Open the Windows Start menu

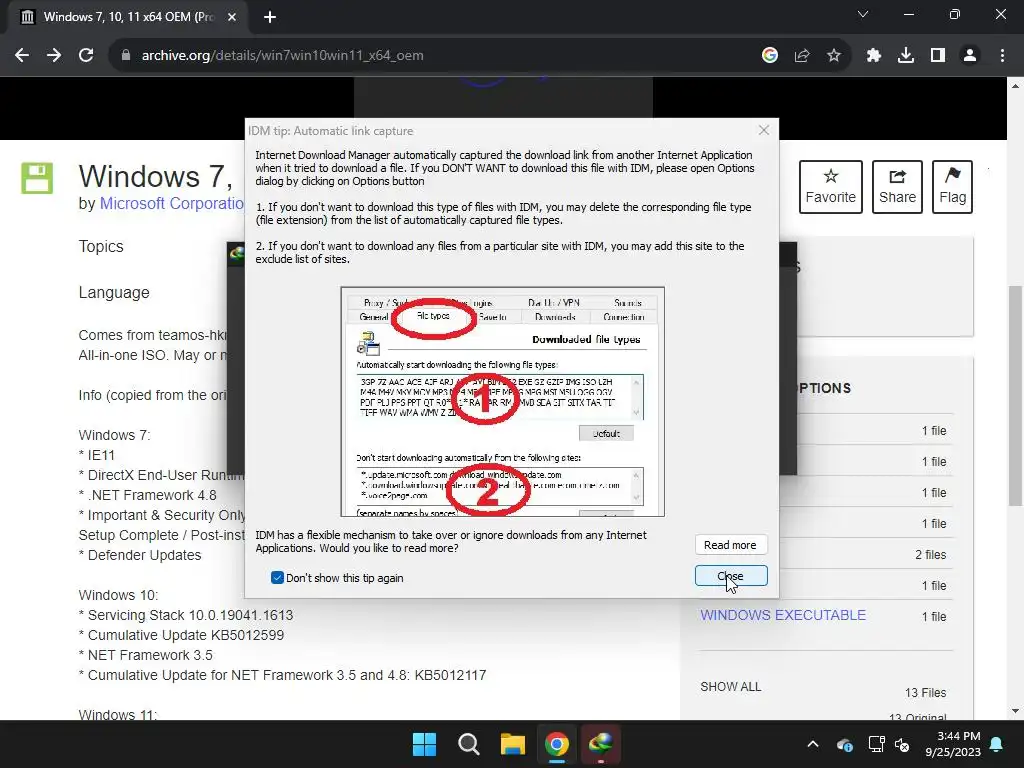[x=424, y=744]
